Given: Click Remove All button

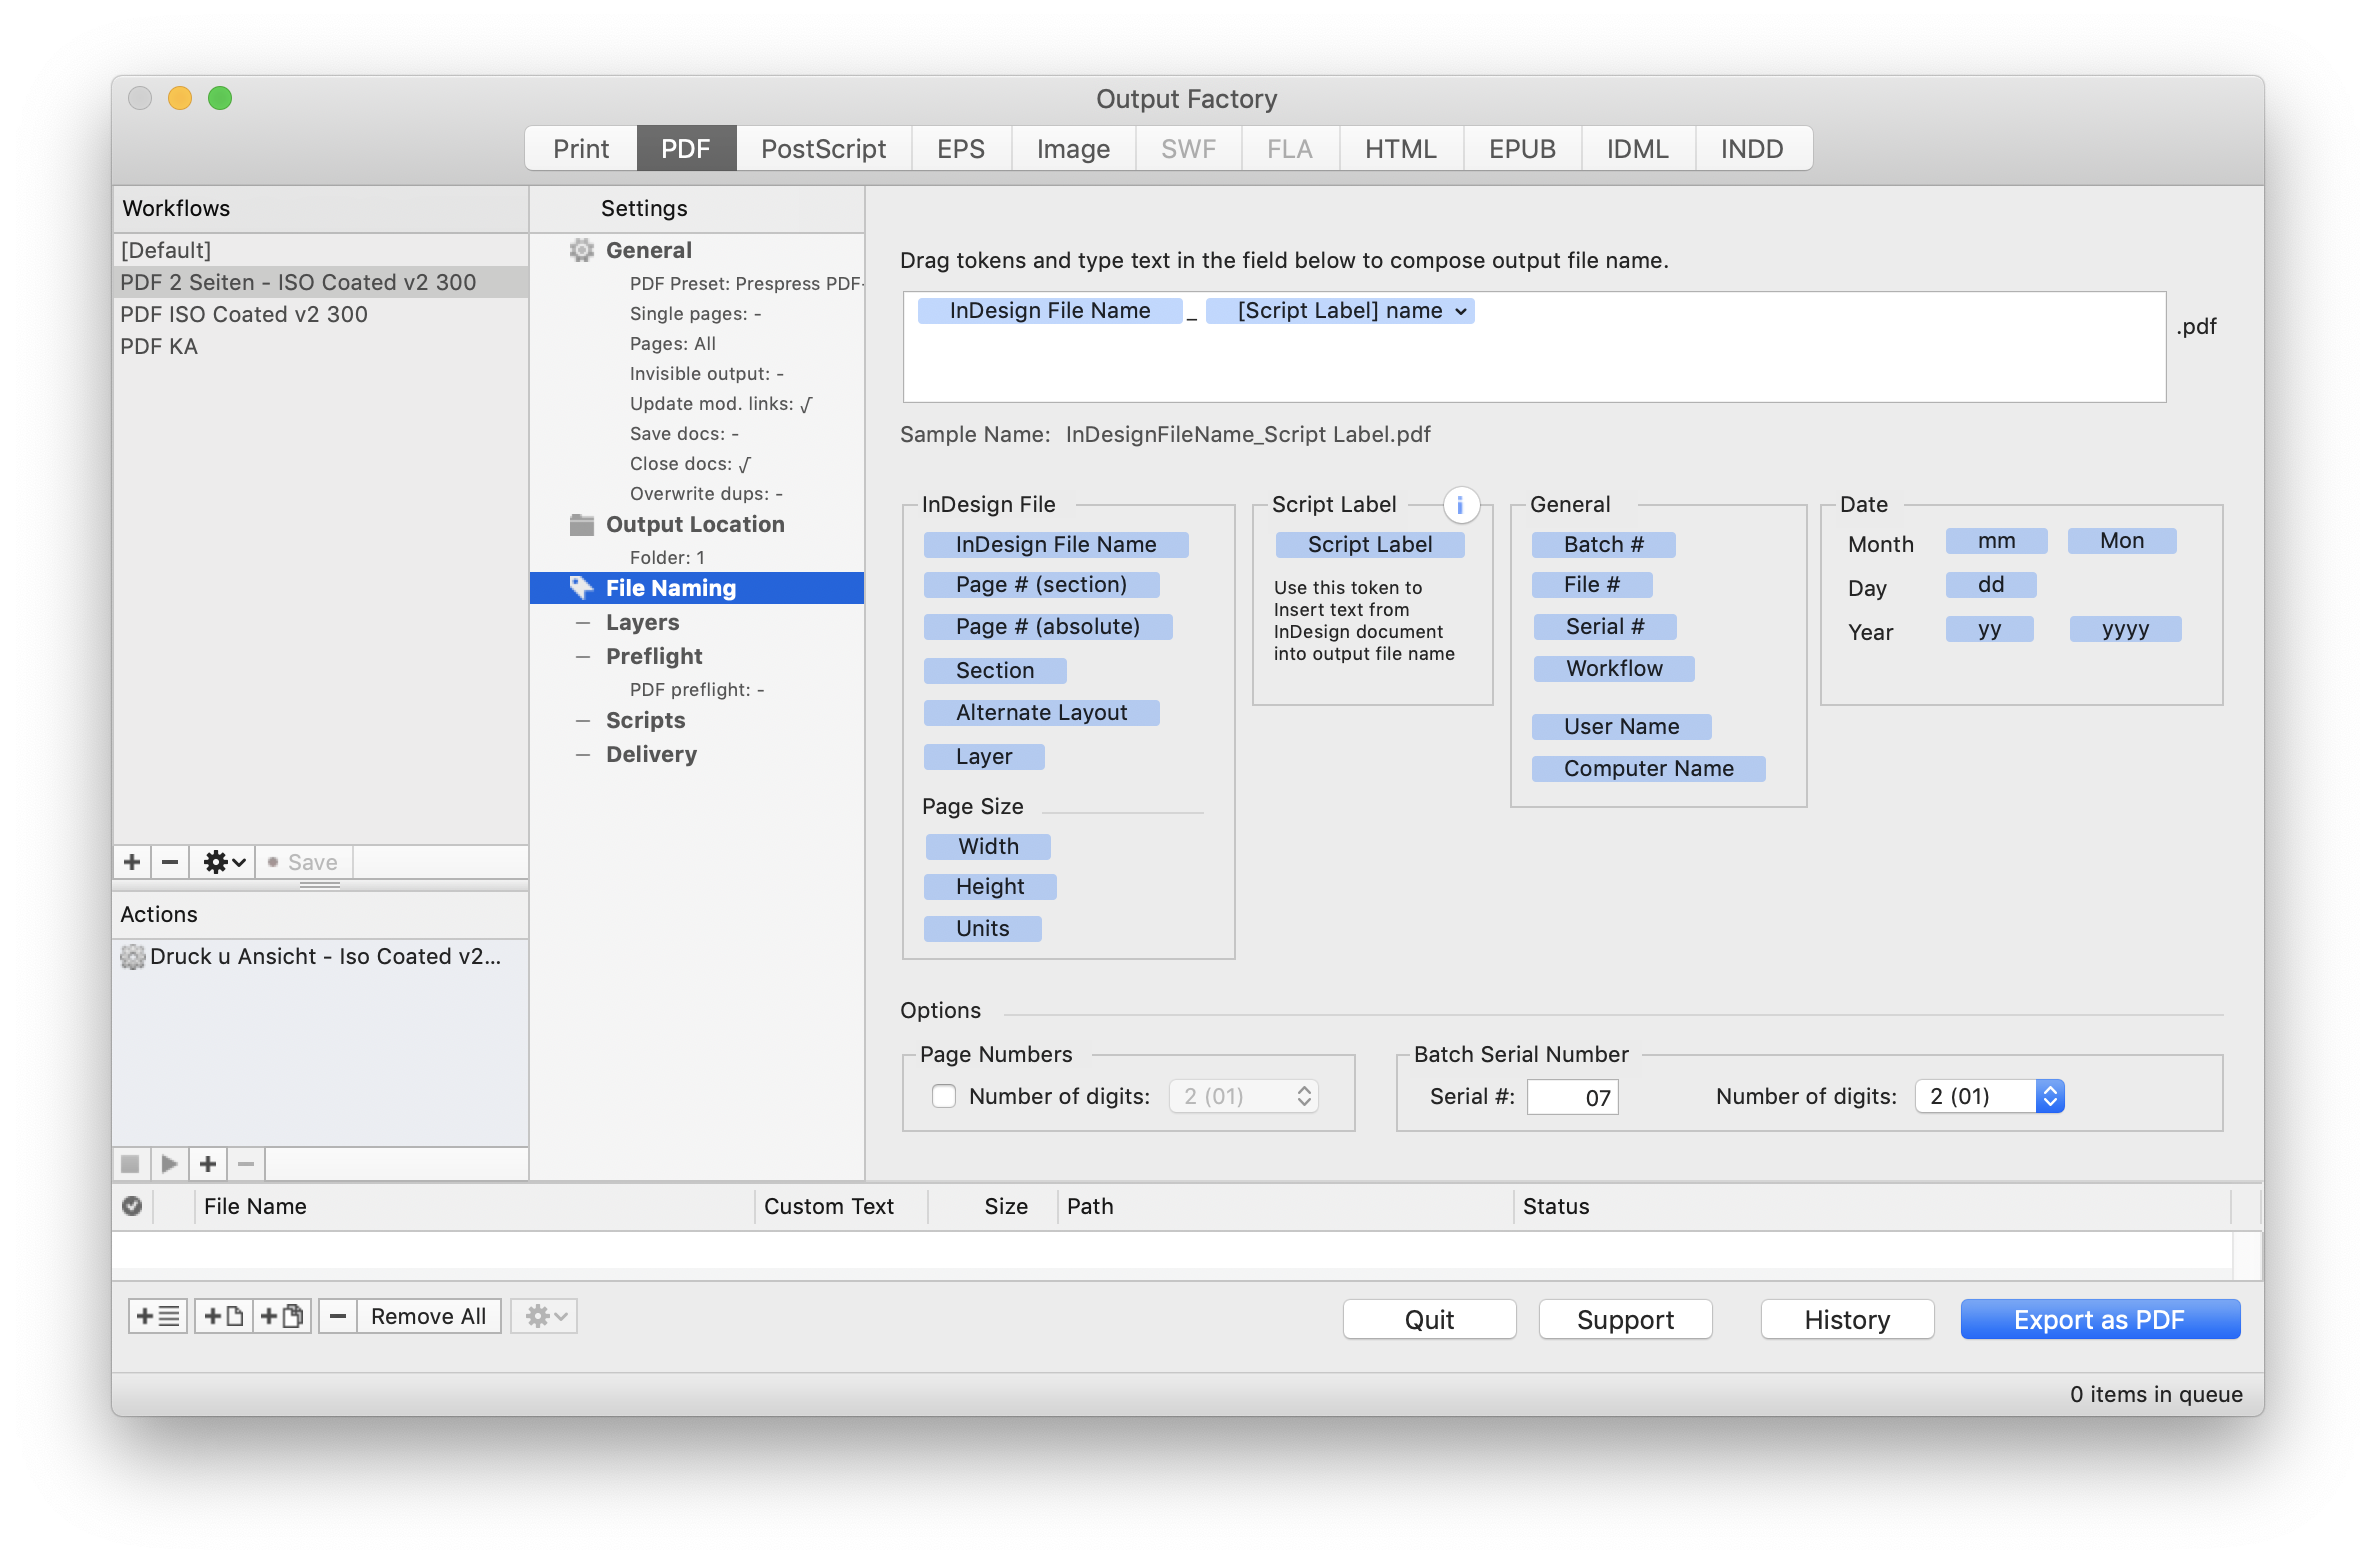Looking at the screenshot, I should [x=428, y=1316].
